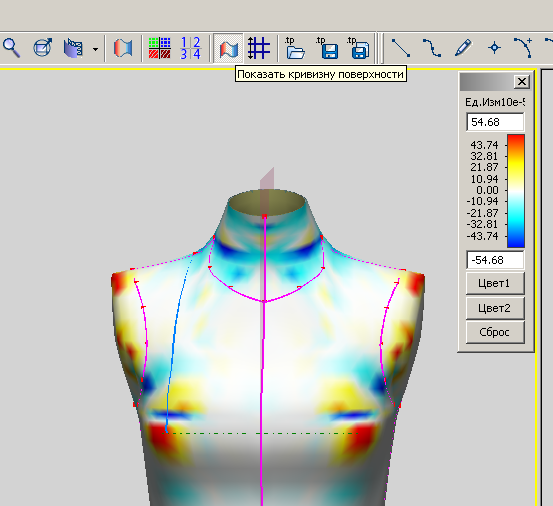Select the point target tool
Image resolution: width=553 pixels, height=506 pixels.
[494, 48]
